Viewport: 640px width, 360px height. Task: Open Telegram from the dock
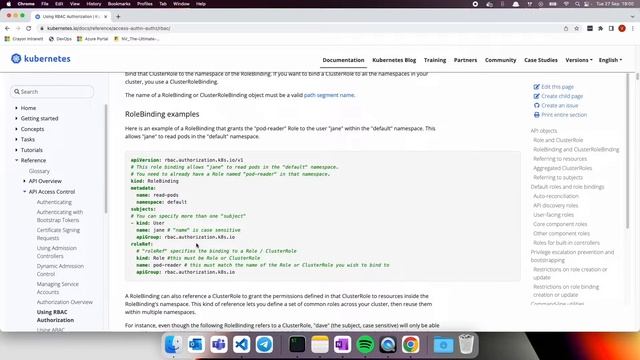click(x=264, y=344)
